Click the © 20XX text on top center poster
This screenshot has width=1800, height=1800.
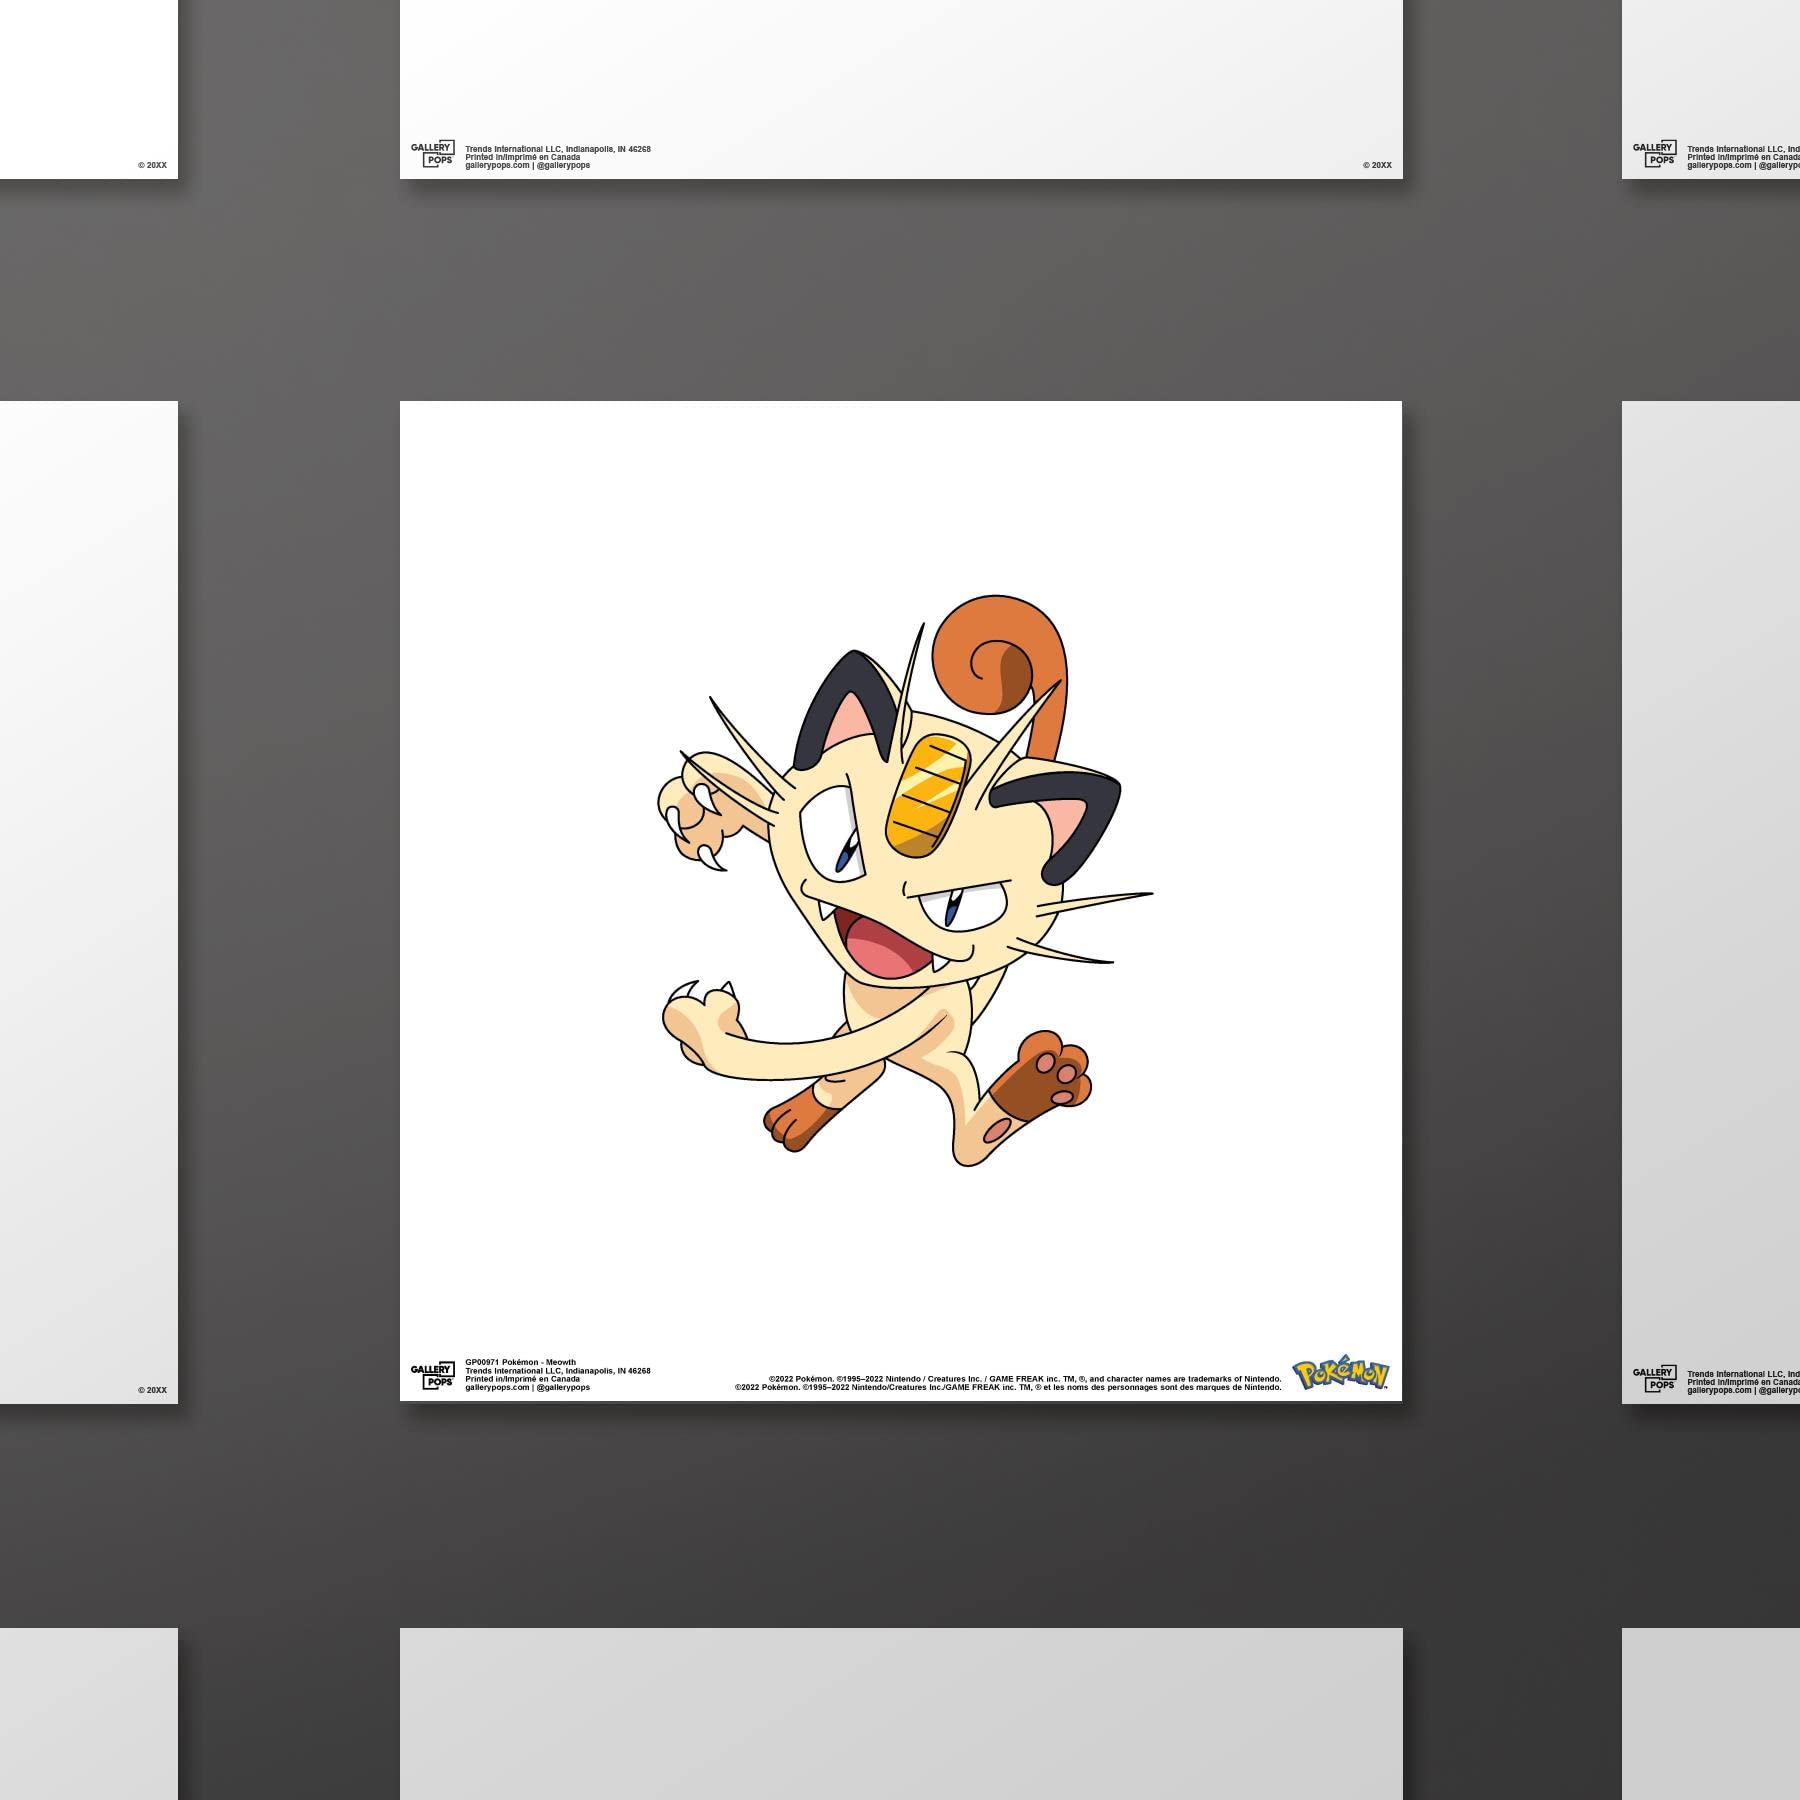[1377, 165]
